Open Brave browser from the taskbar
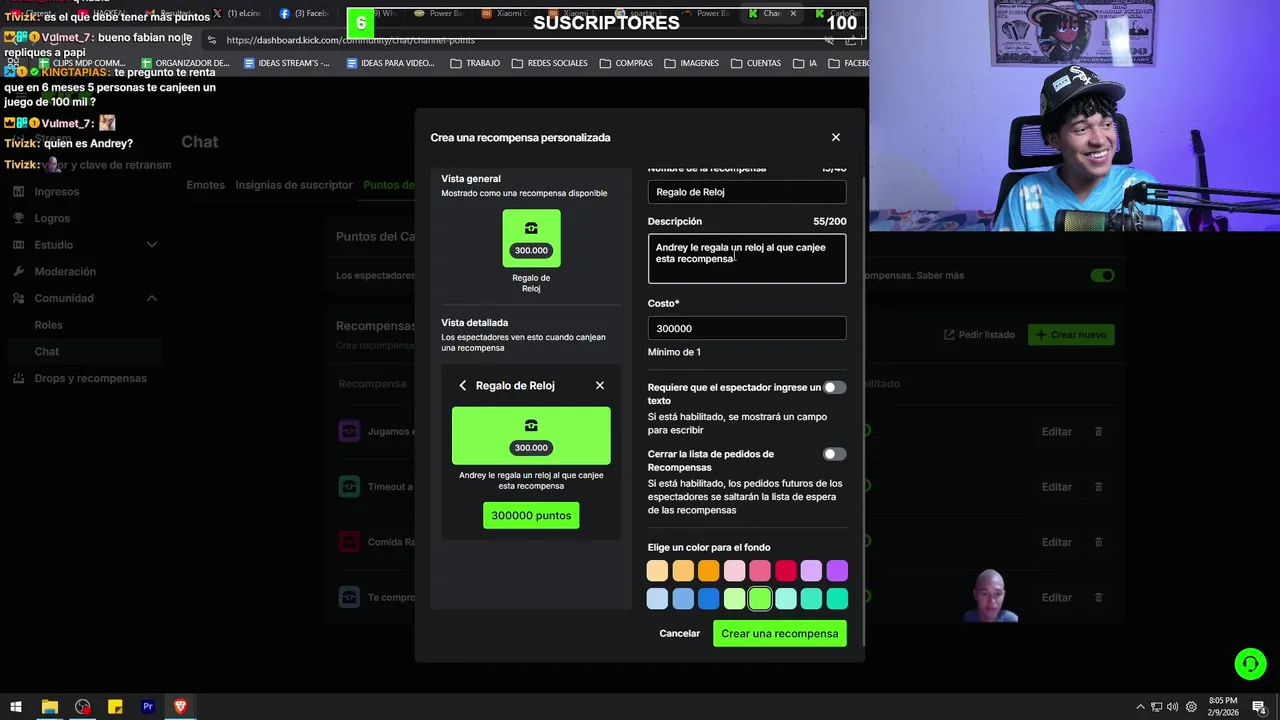The width and height of the screenshot is (1280, 720). pyautogui.click(x=180, y=706)
